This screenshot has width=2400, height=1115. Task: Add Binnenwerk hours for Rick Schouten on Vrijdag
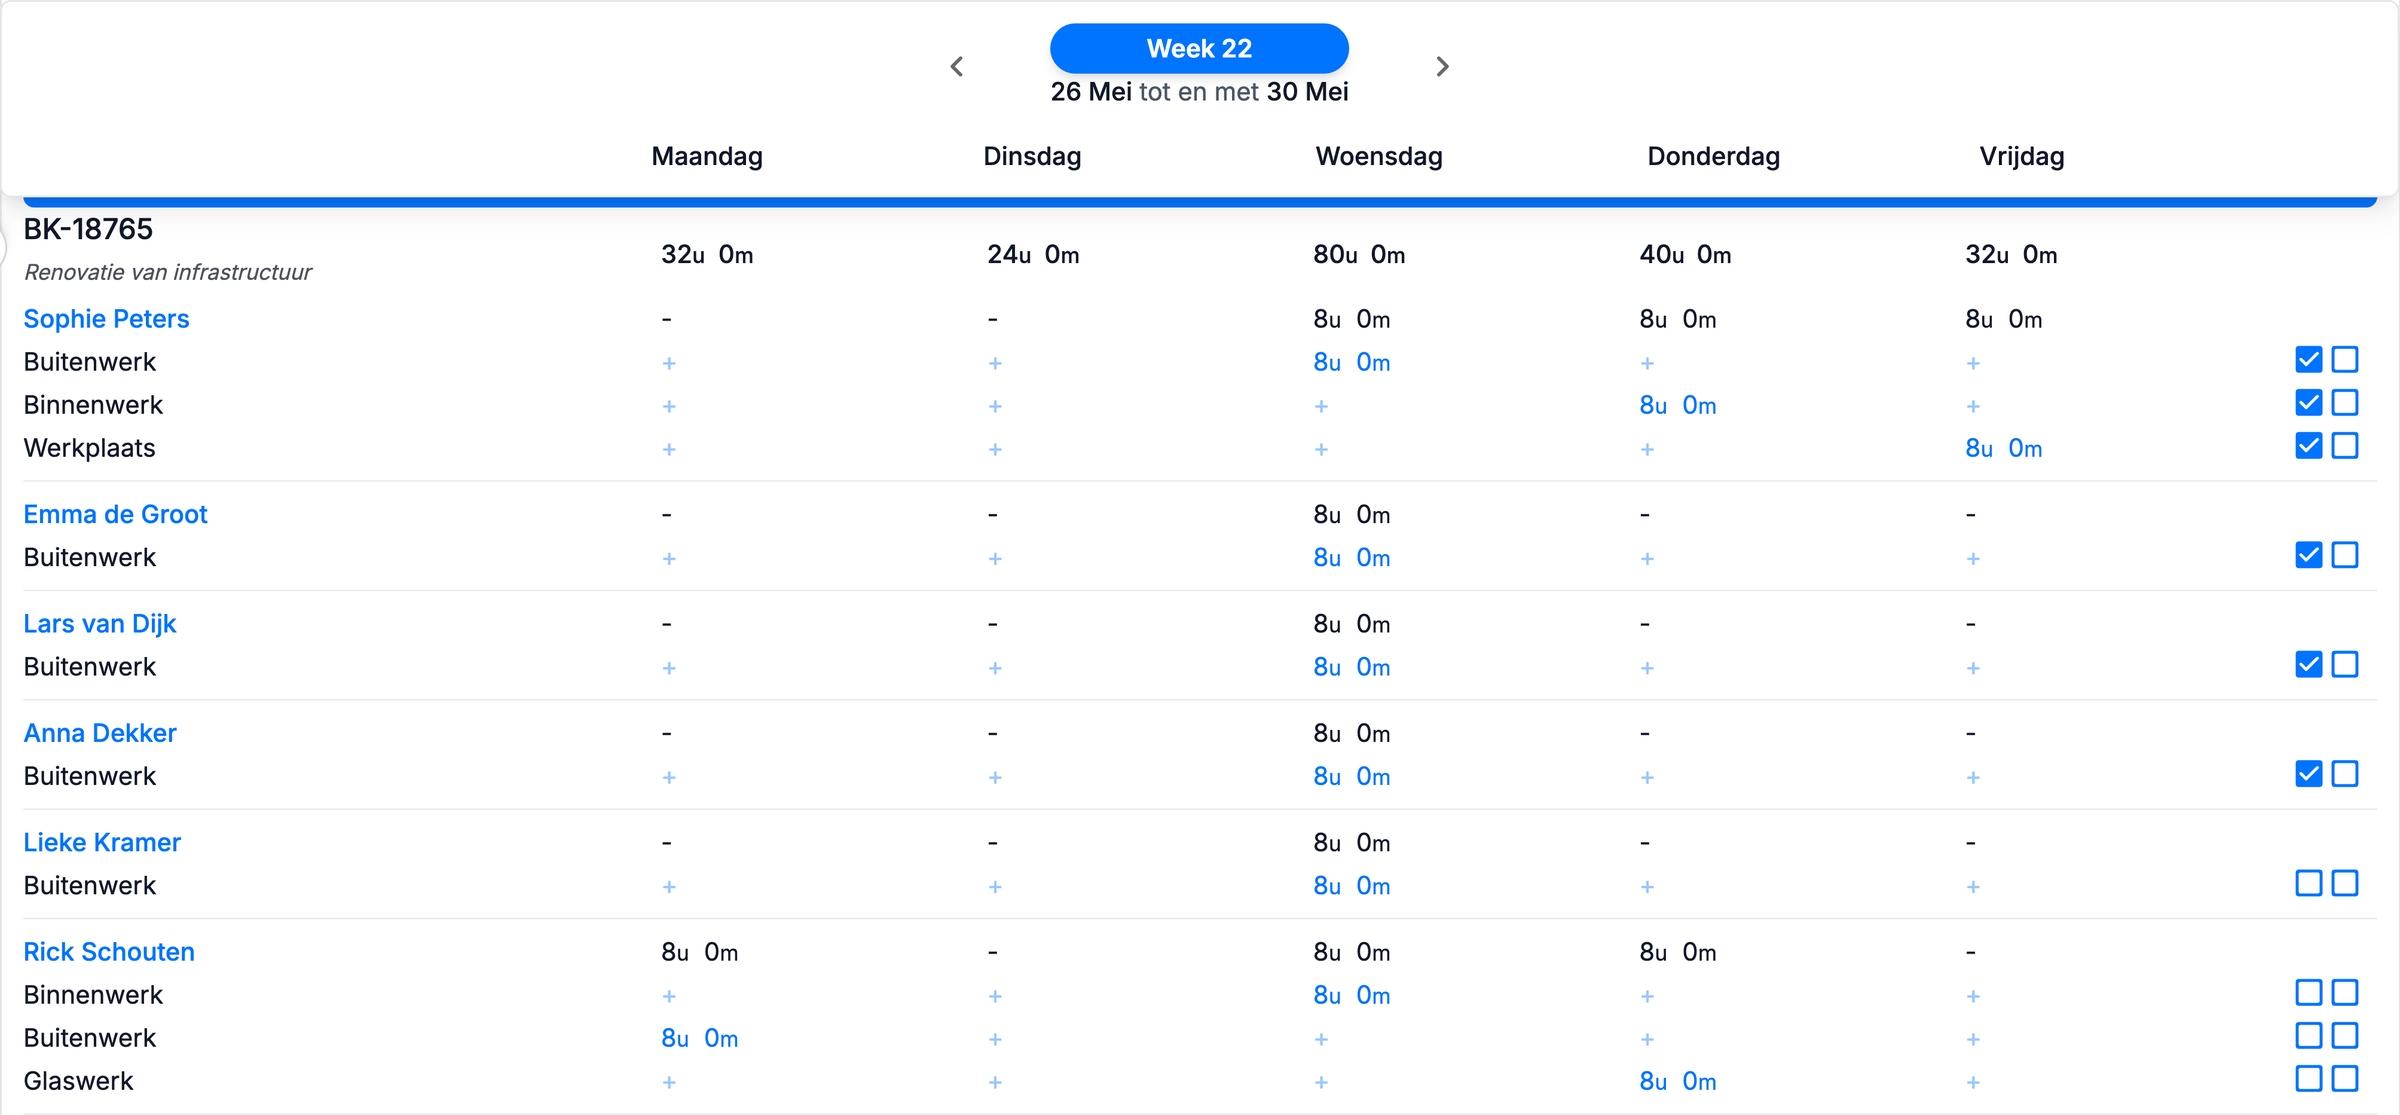point(1972,996)
